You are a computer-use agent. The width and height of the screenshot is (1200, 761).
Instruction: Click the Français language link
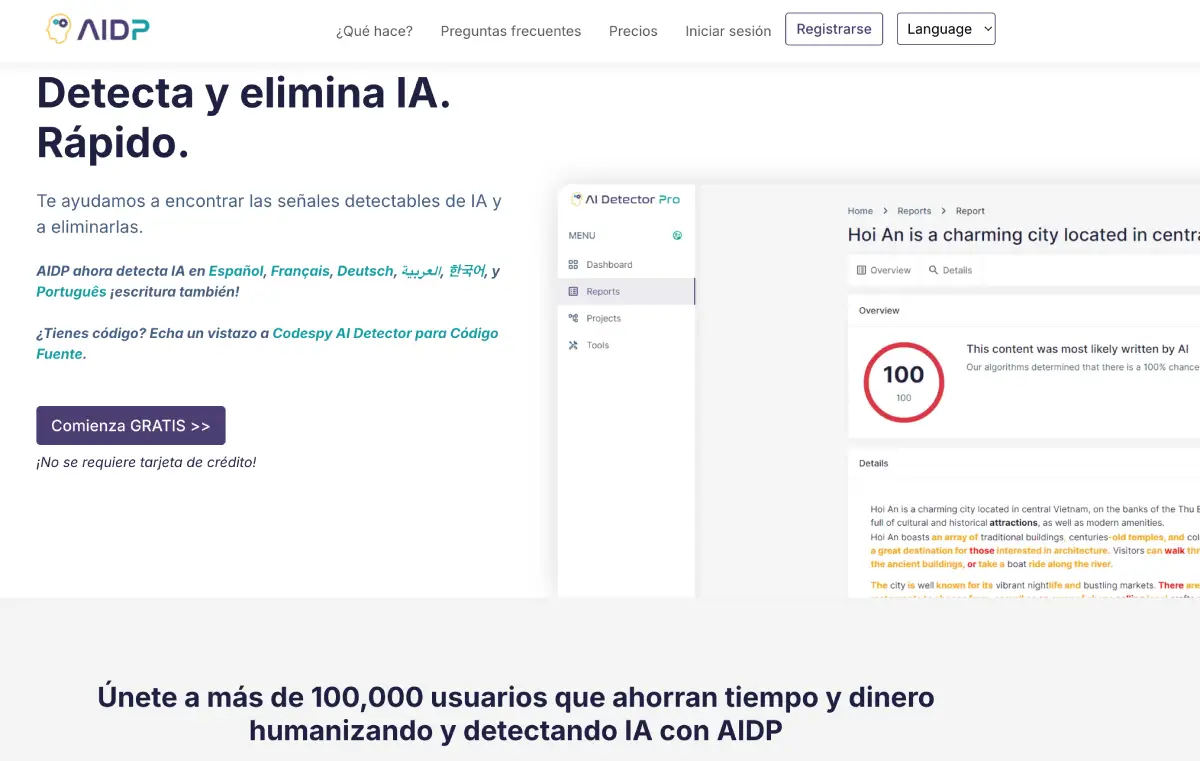300,271
